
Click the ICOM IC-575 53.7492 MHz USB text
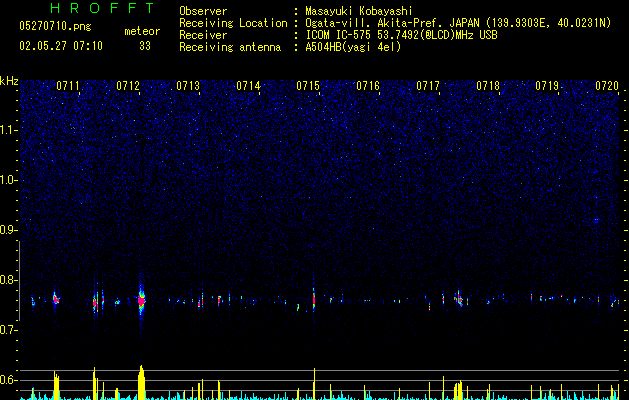[401, 35]
